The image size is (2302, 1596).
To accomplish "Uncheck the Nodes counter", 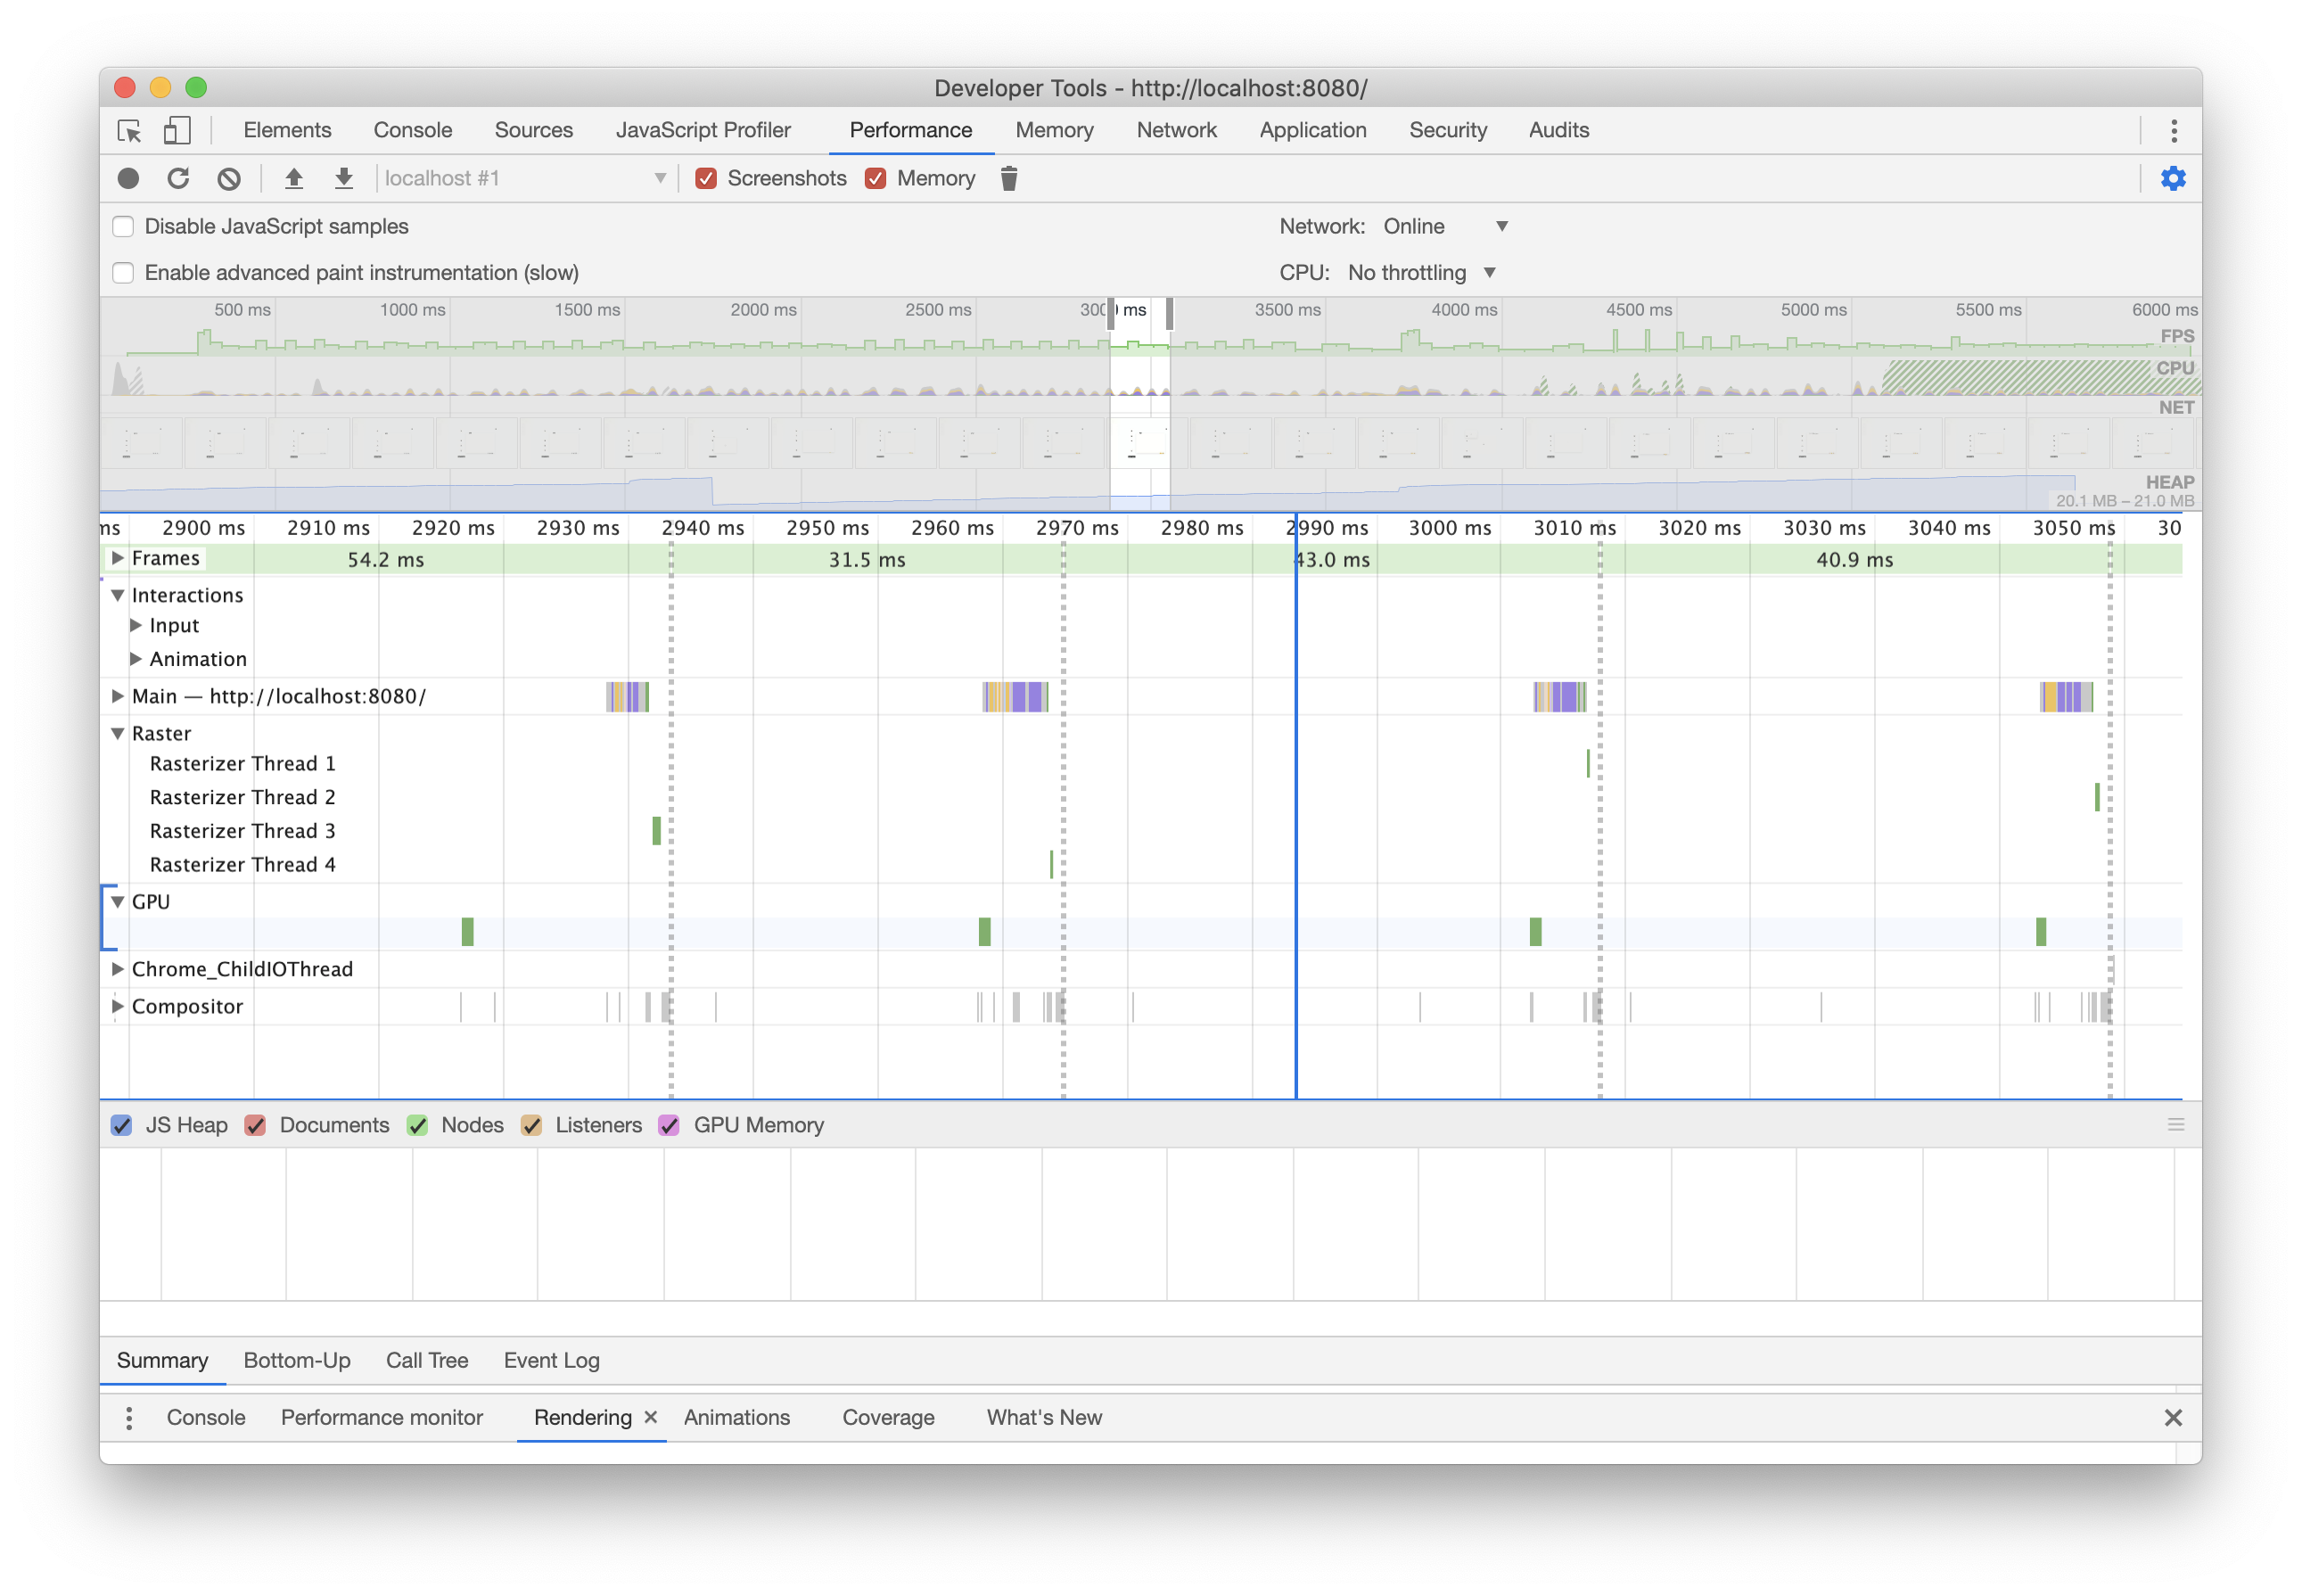I will (417, 1125).
